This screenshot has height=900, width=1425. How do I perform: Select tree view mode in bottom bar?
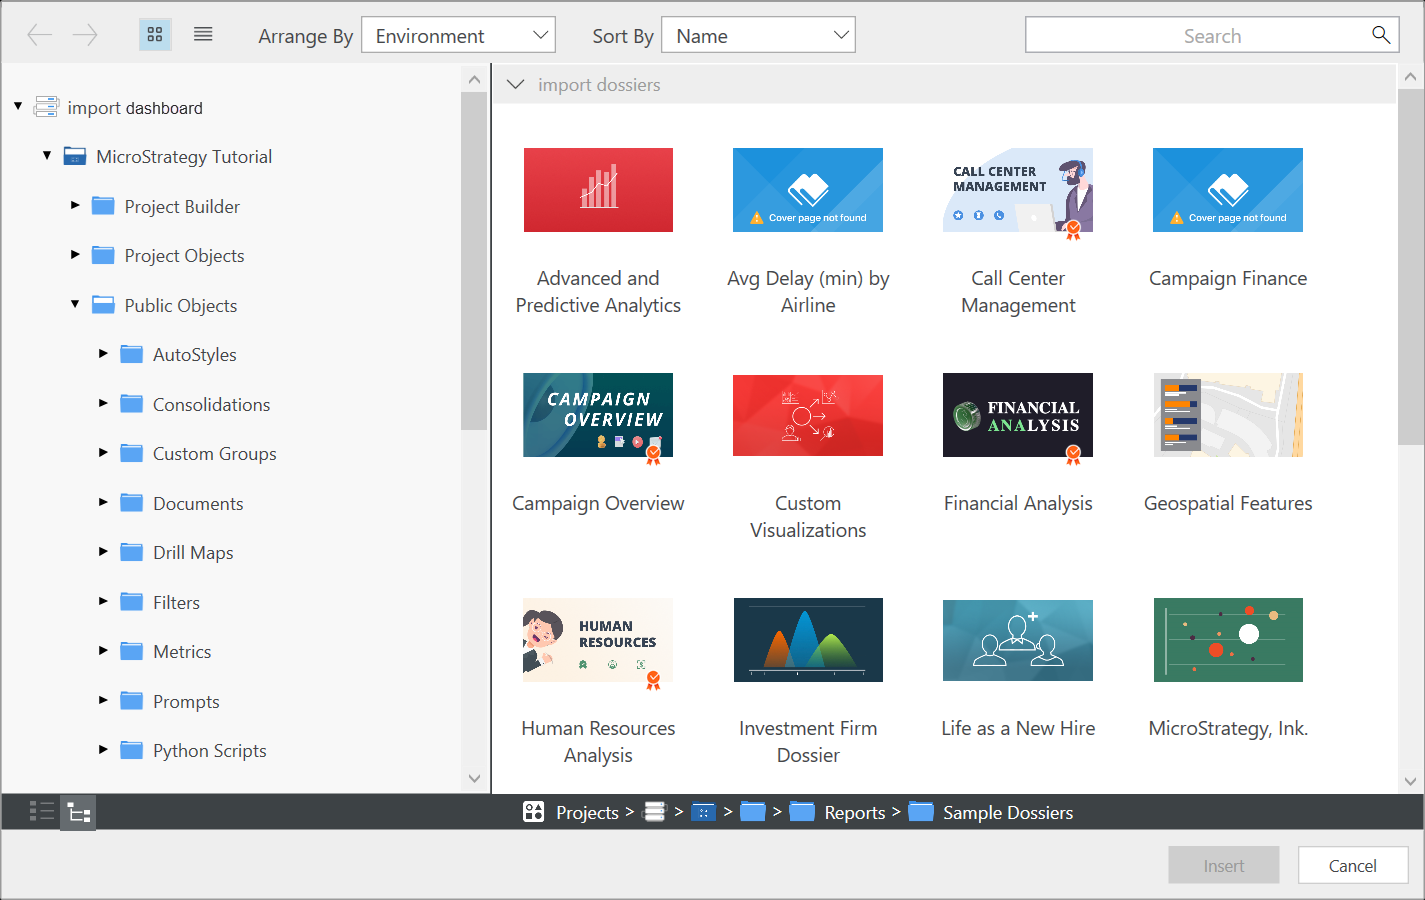pyautogui.click(x=79, y=812)
